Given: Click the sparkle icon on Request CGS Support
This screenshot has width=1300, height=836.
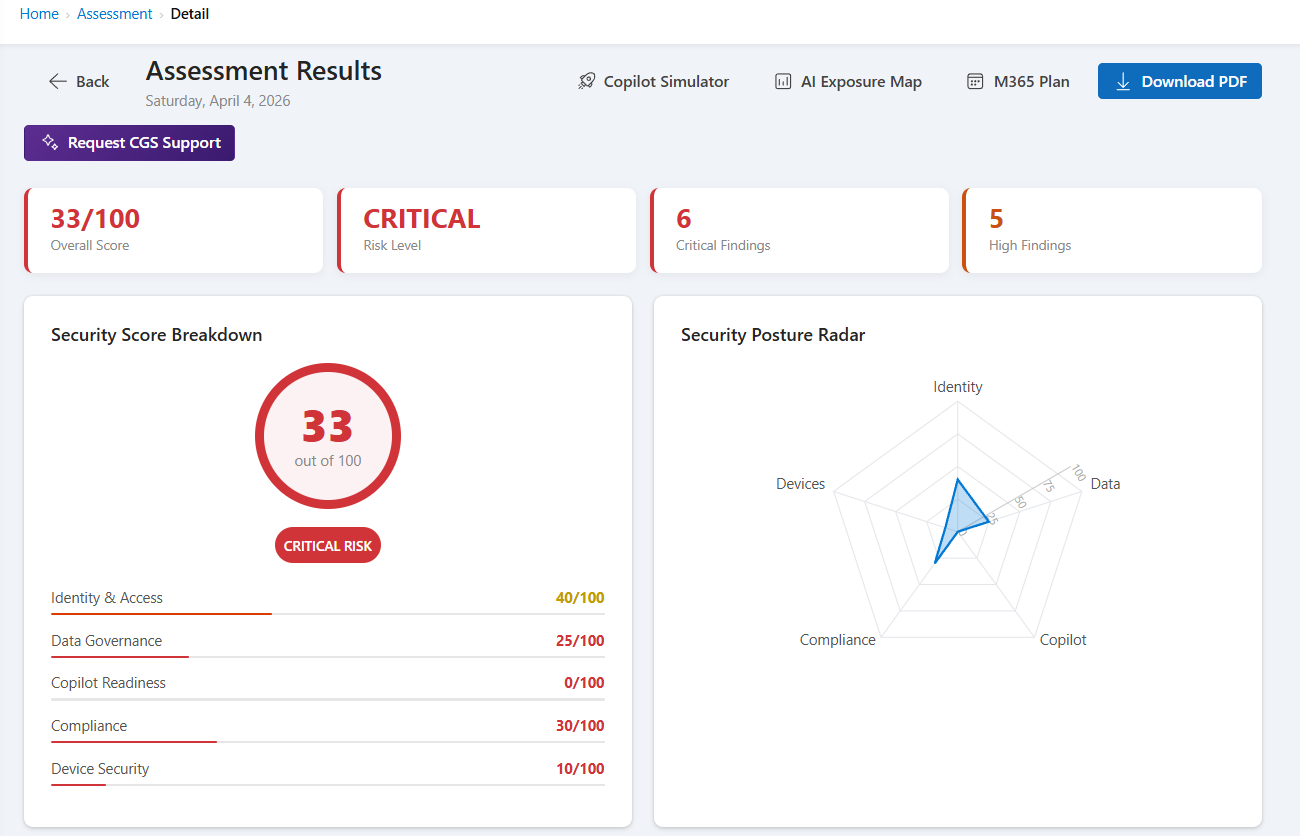Looking at the screenshot, I should (48, 142).
